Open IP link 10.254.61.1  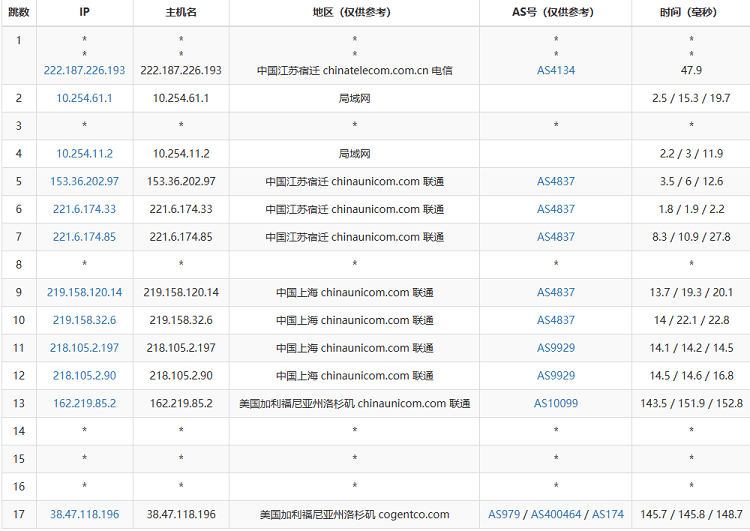pos(84,98)
